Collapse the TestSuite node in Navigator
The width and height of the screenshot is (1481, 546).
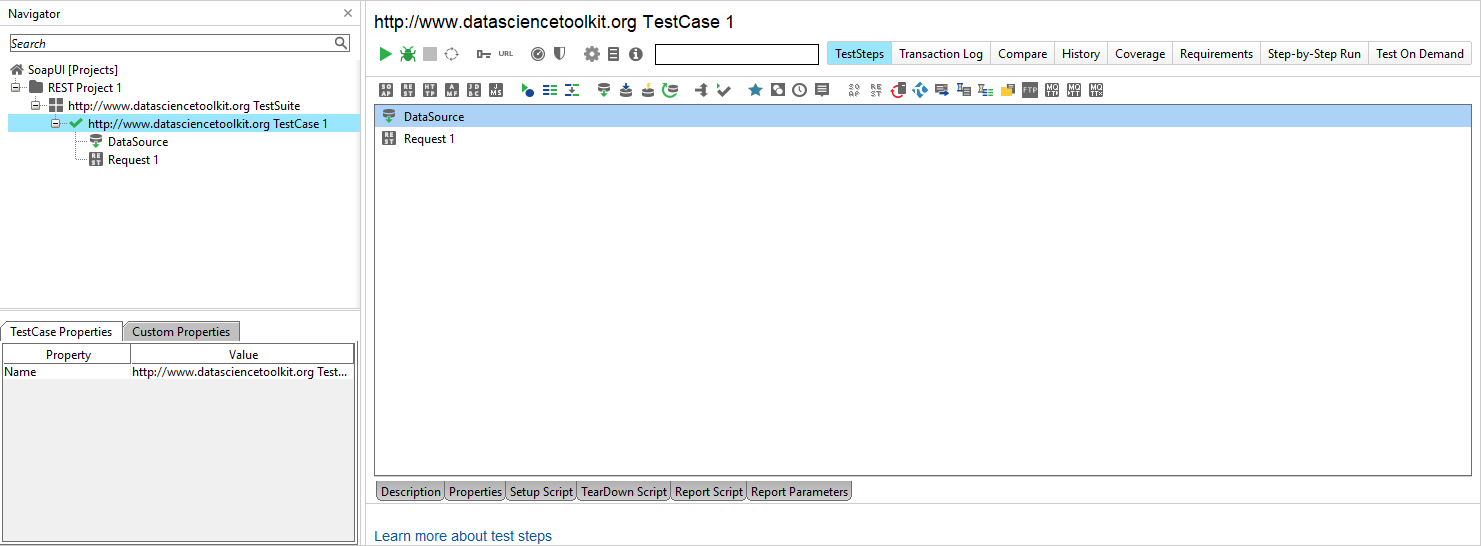click(x=36, y=106)
